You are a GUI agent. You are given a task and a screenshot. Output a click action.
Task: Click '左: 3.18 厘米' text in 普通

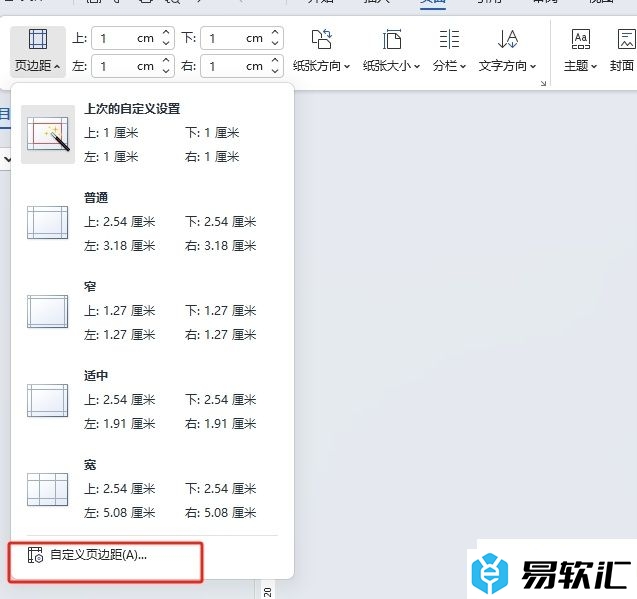coord(119,246)
